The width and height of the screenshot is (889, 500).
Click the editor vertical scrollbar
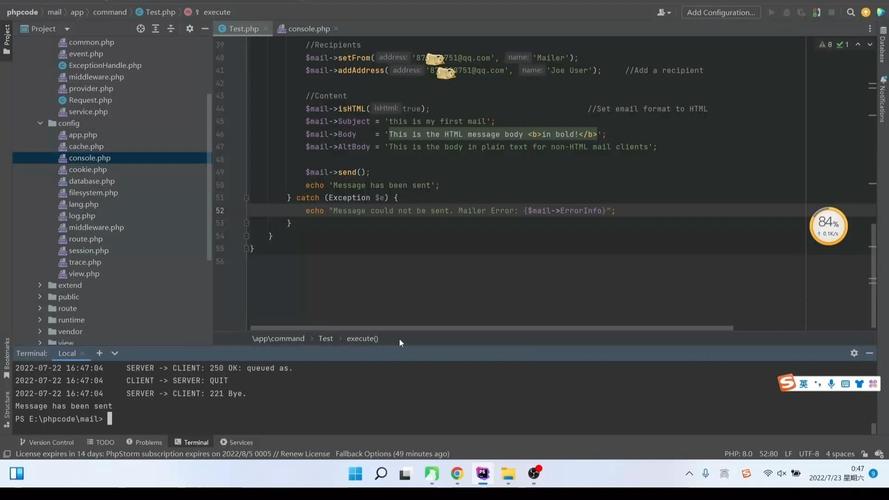873,276
